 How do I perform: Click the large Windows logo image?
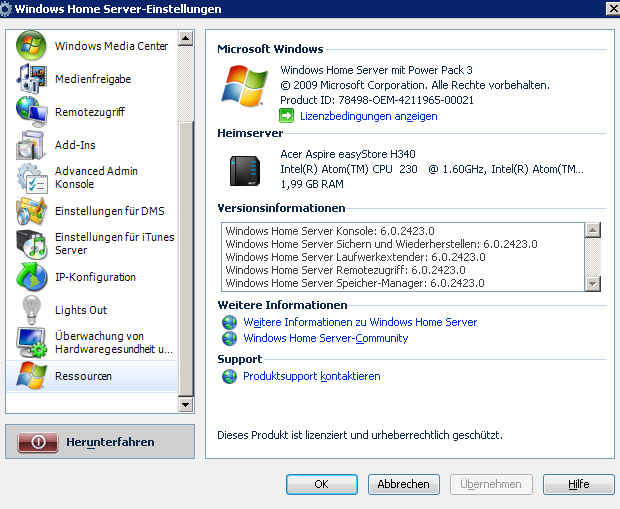[x=244, y=86]
